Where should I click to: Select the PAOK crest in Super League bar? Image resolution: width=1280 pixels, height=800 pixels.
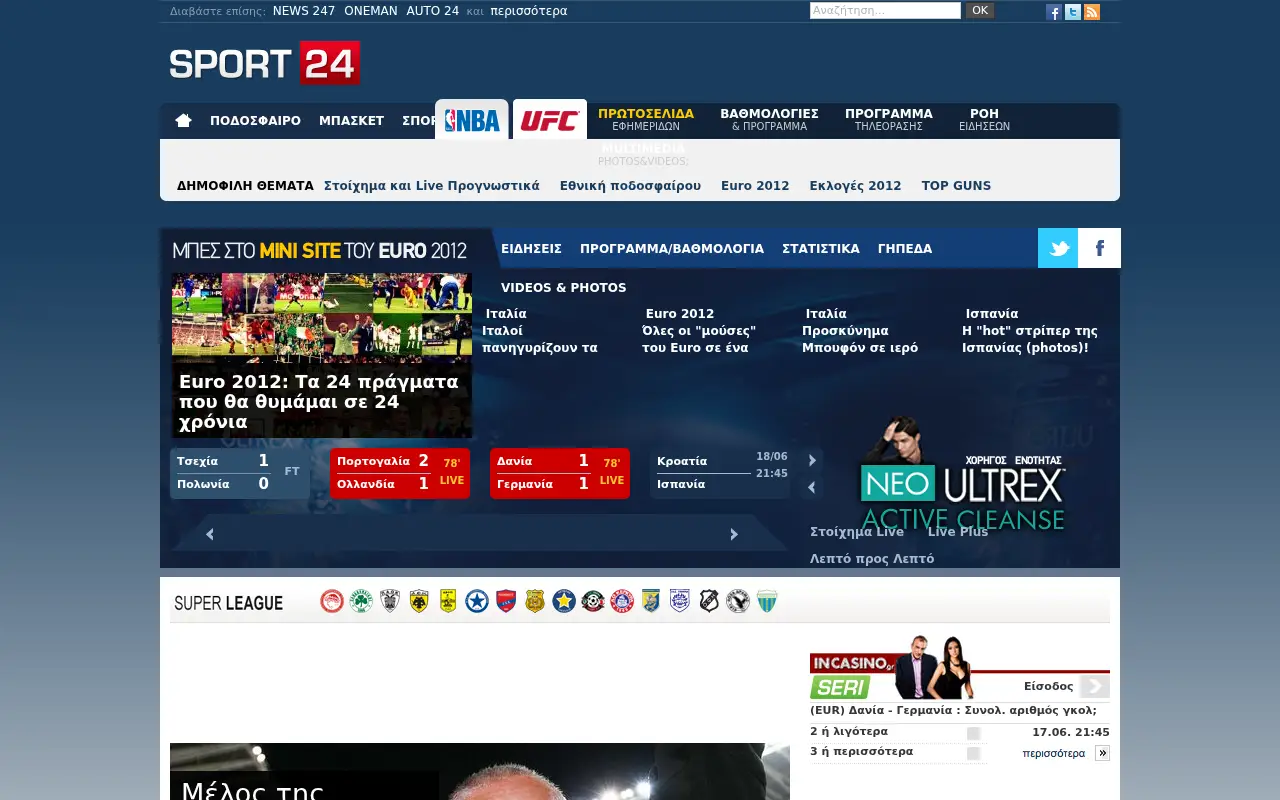coord(390,601)
